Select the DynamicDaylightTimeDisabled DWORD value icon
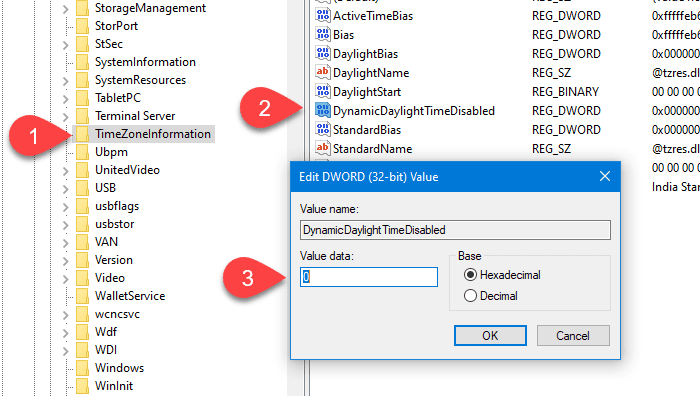This screenshot has width=700, height=396. [x=323, y=110]
